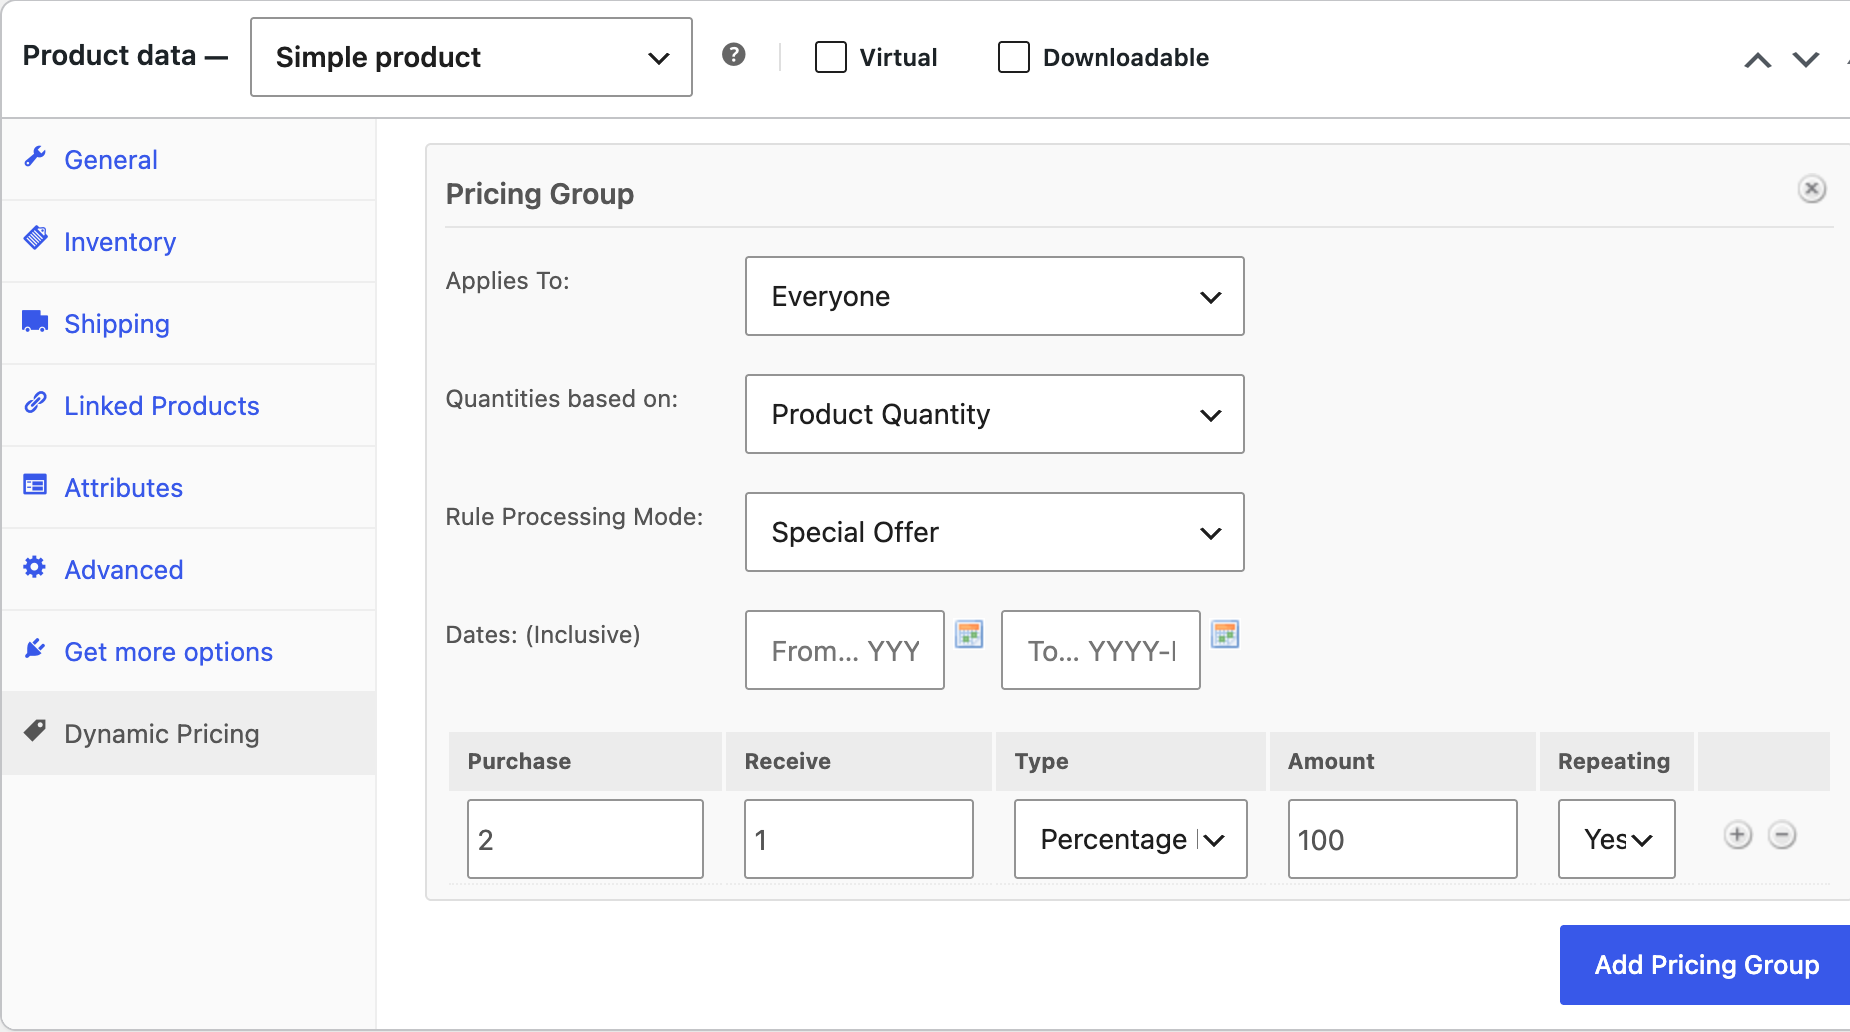The height and width of the screenshot is (1032, 1850).
Task: Focus the From date input field
Action: tap(845, 650)
